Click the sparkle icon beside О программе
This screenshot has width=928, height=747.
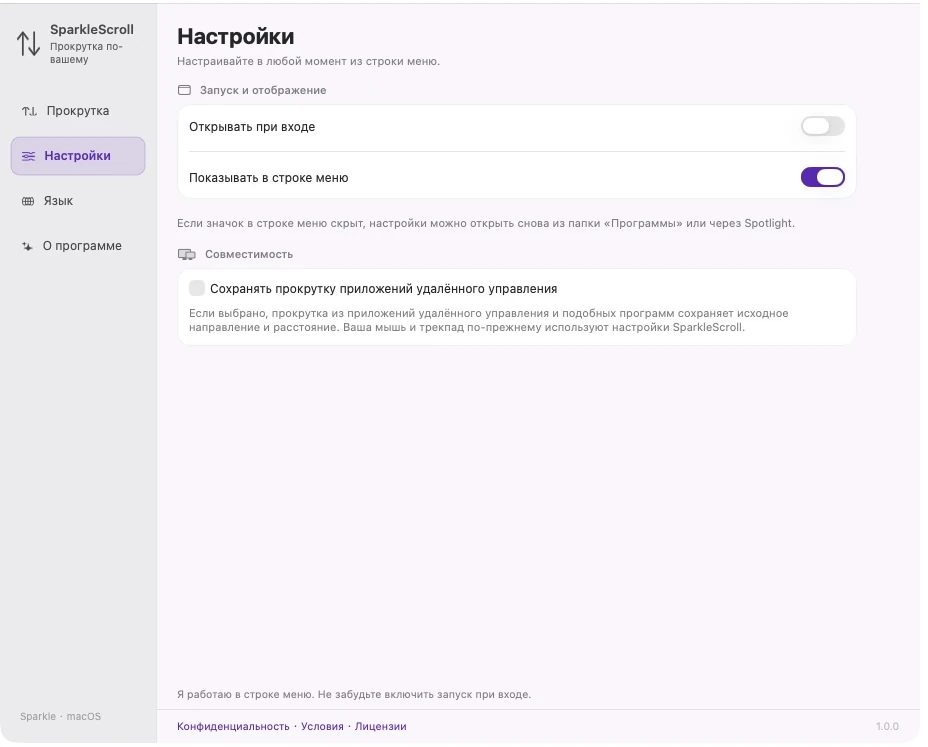27,246
